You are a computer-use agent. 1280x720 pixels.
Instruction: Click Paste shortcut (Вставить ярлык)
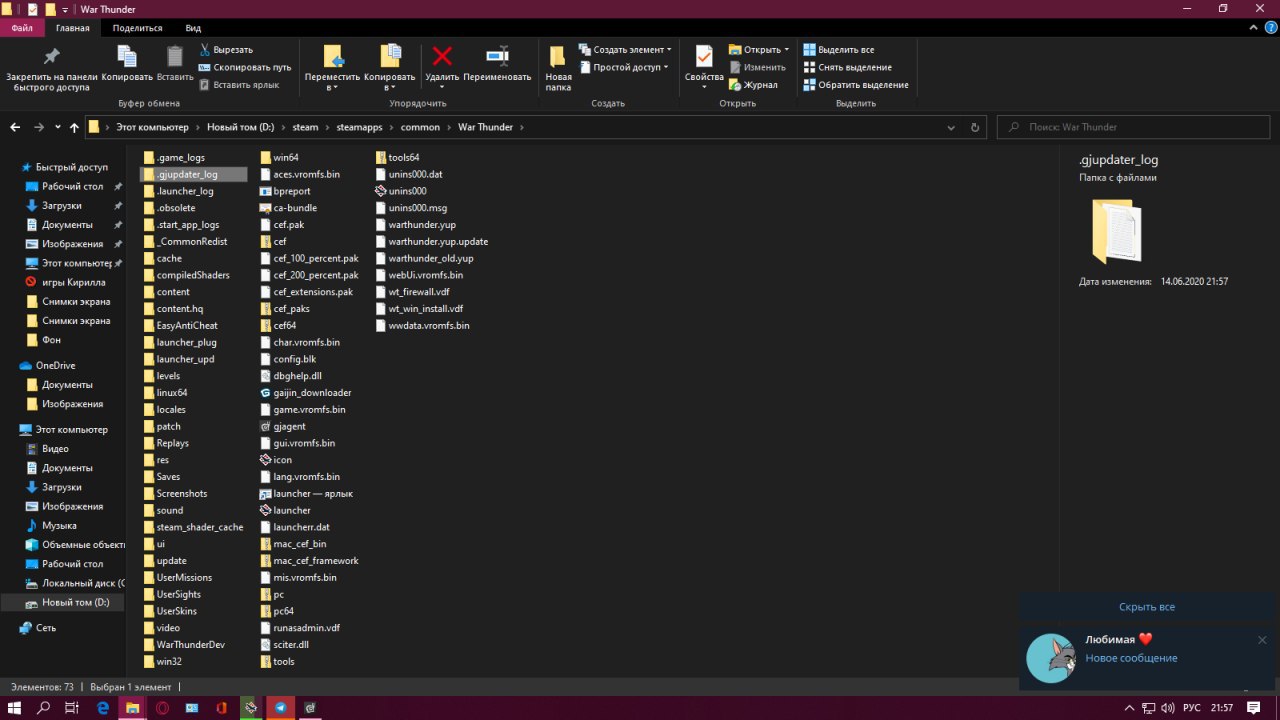(x=240, y=85)
